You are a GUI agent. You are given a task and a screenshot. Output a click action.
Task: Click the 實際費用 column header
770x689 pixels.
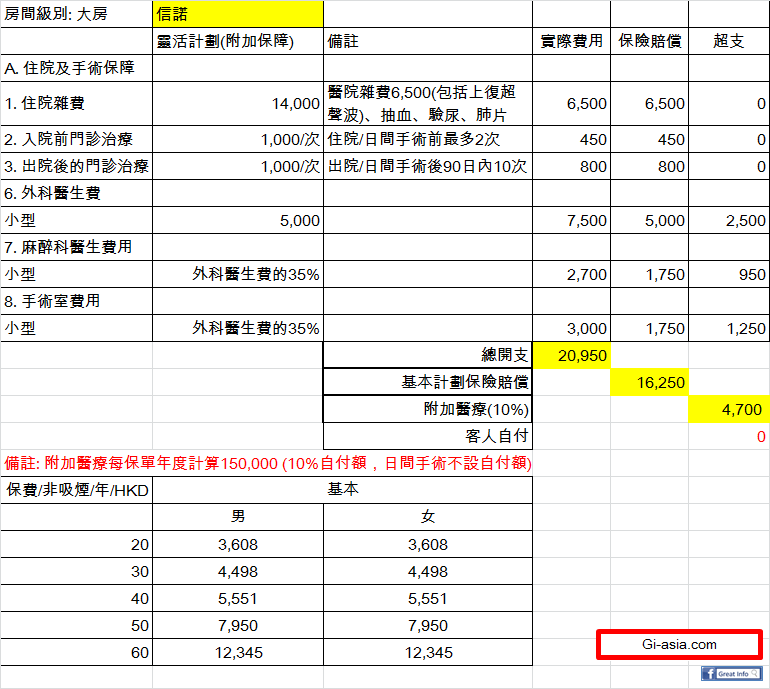coord(571,41)
